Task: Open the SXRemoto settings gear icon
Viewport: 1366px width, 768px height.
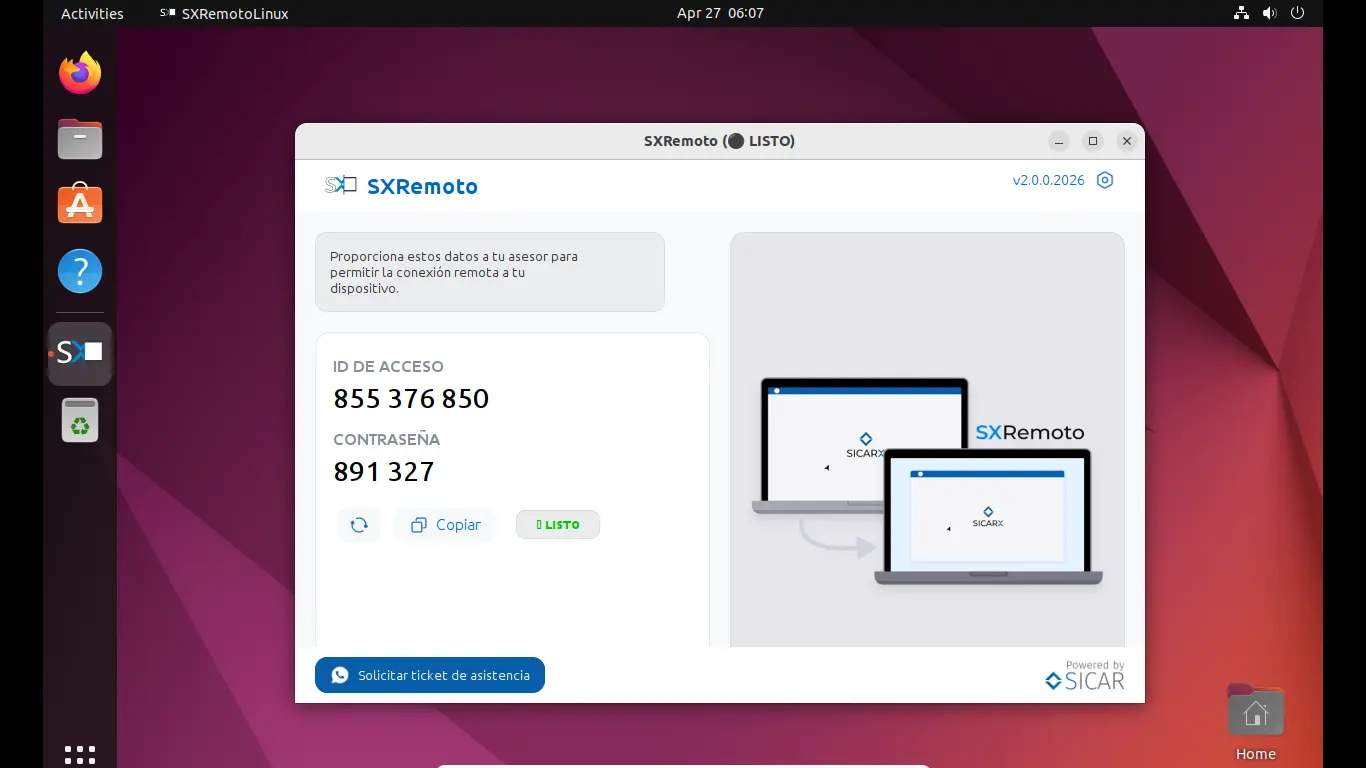Action: (x=1105, y=180)
